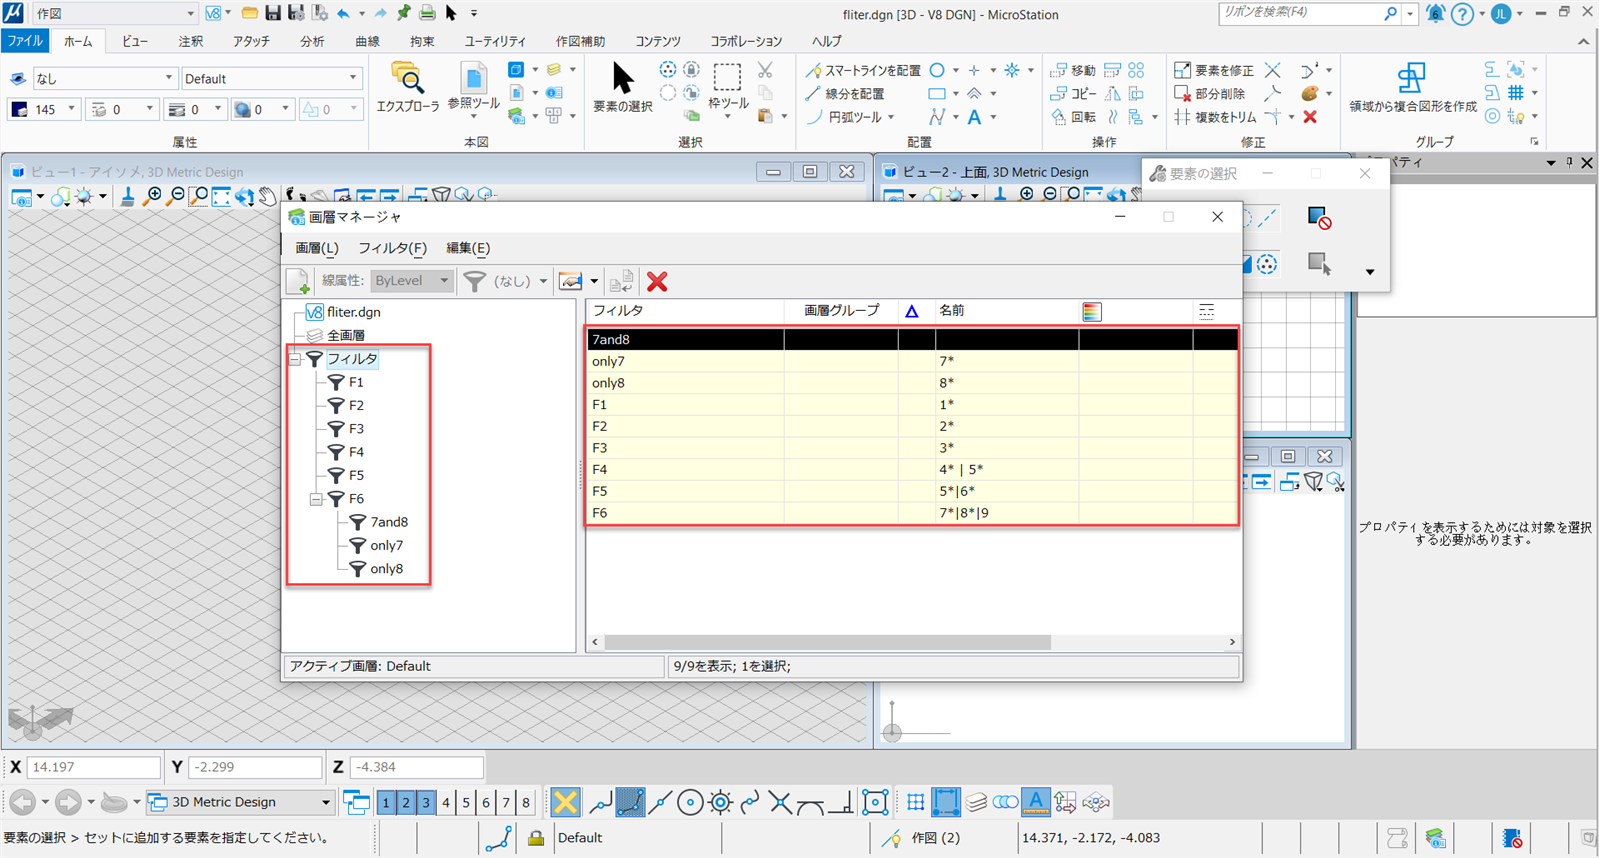Click the AccuSnap yellow X toggle icon
Image resolution: width=1599 pixels, height=858 pixels.
pyautogui.click(x=565, y=802)
